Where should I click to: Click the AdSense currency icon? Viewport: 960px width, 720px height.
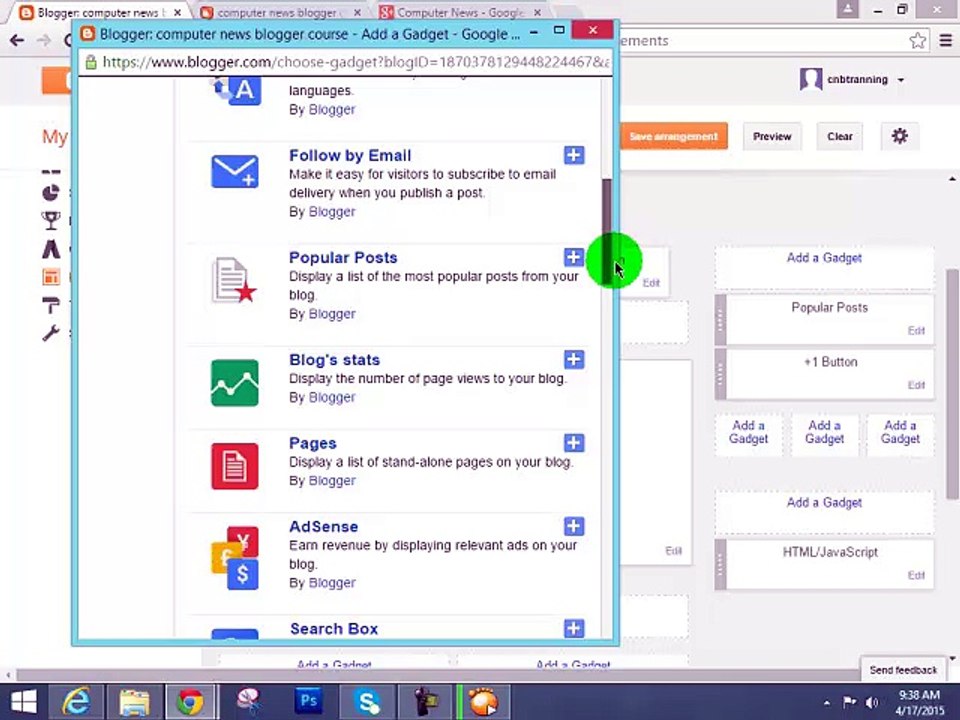click(x=235, y=558)
